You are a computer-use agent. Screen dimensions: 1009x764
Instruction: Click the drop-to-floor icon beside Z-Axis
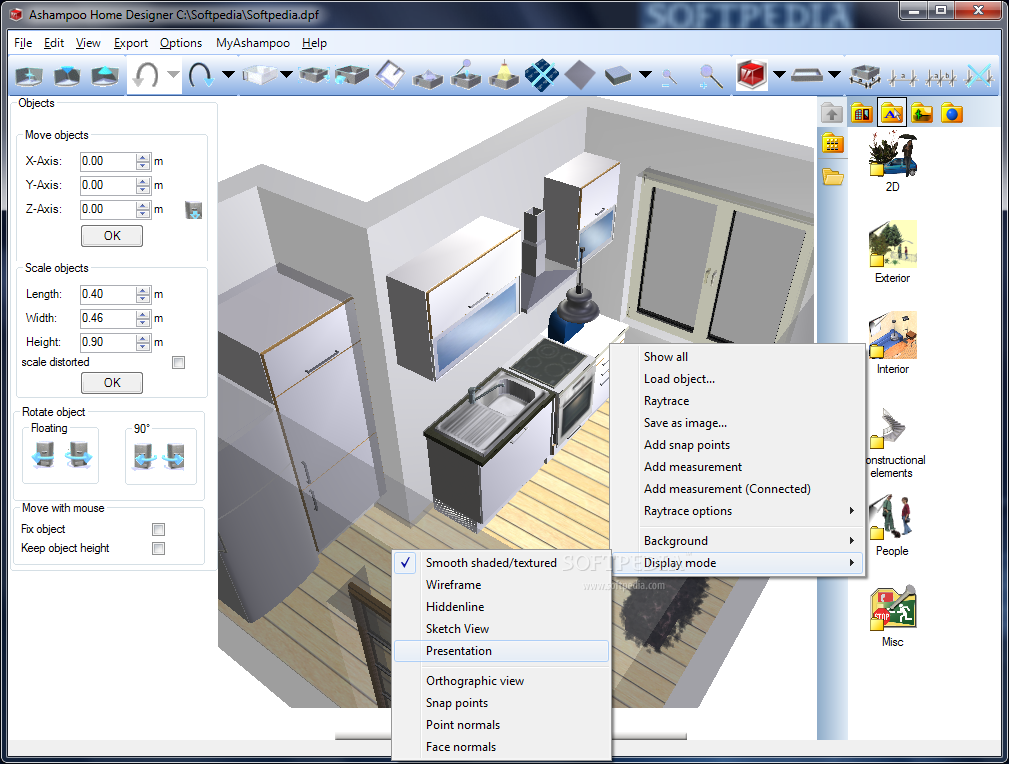194,210
